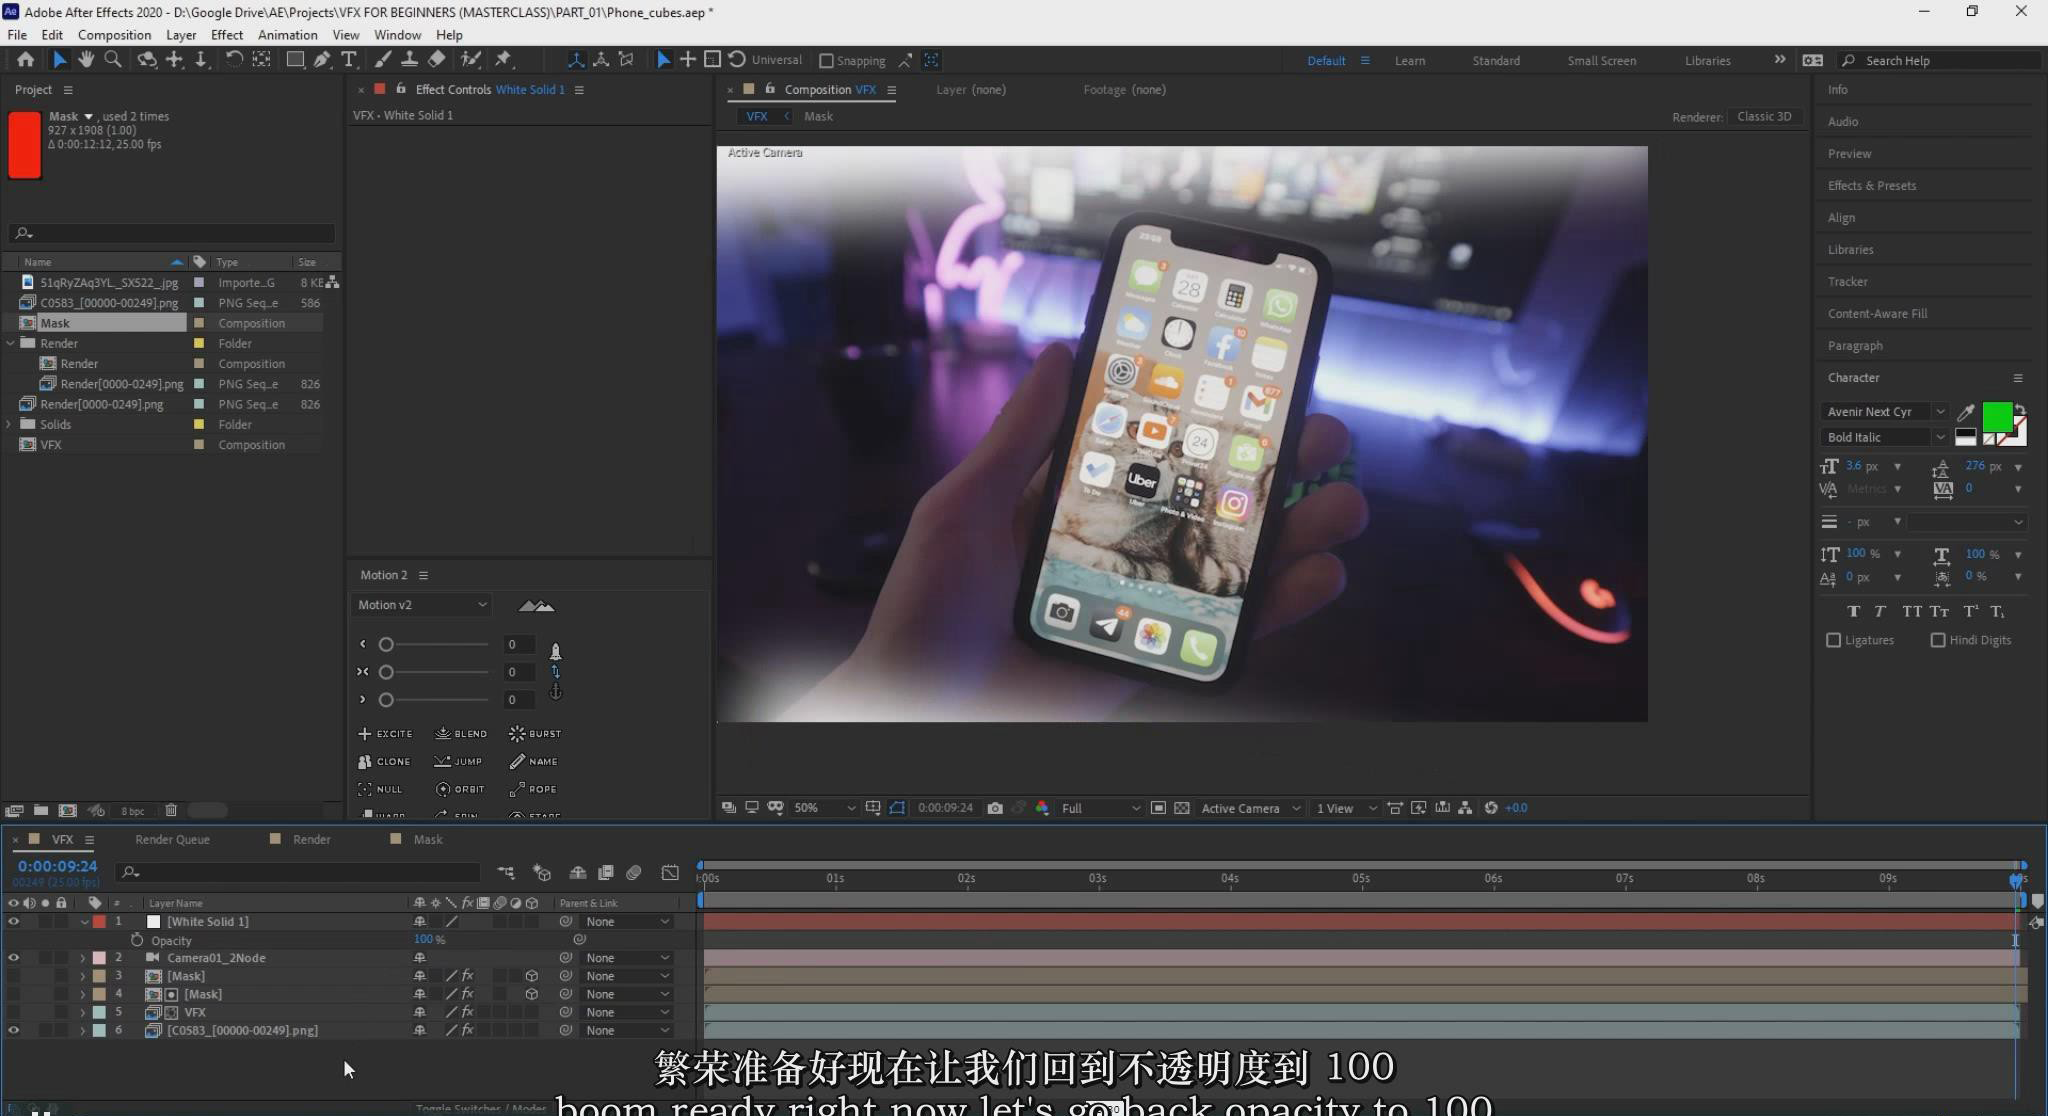Expand the Camera01_2Node layer
The height and width of the screenshot is (1116, 2048).
(x=83, y=958)
